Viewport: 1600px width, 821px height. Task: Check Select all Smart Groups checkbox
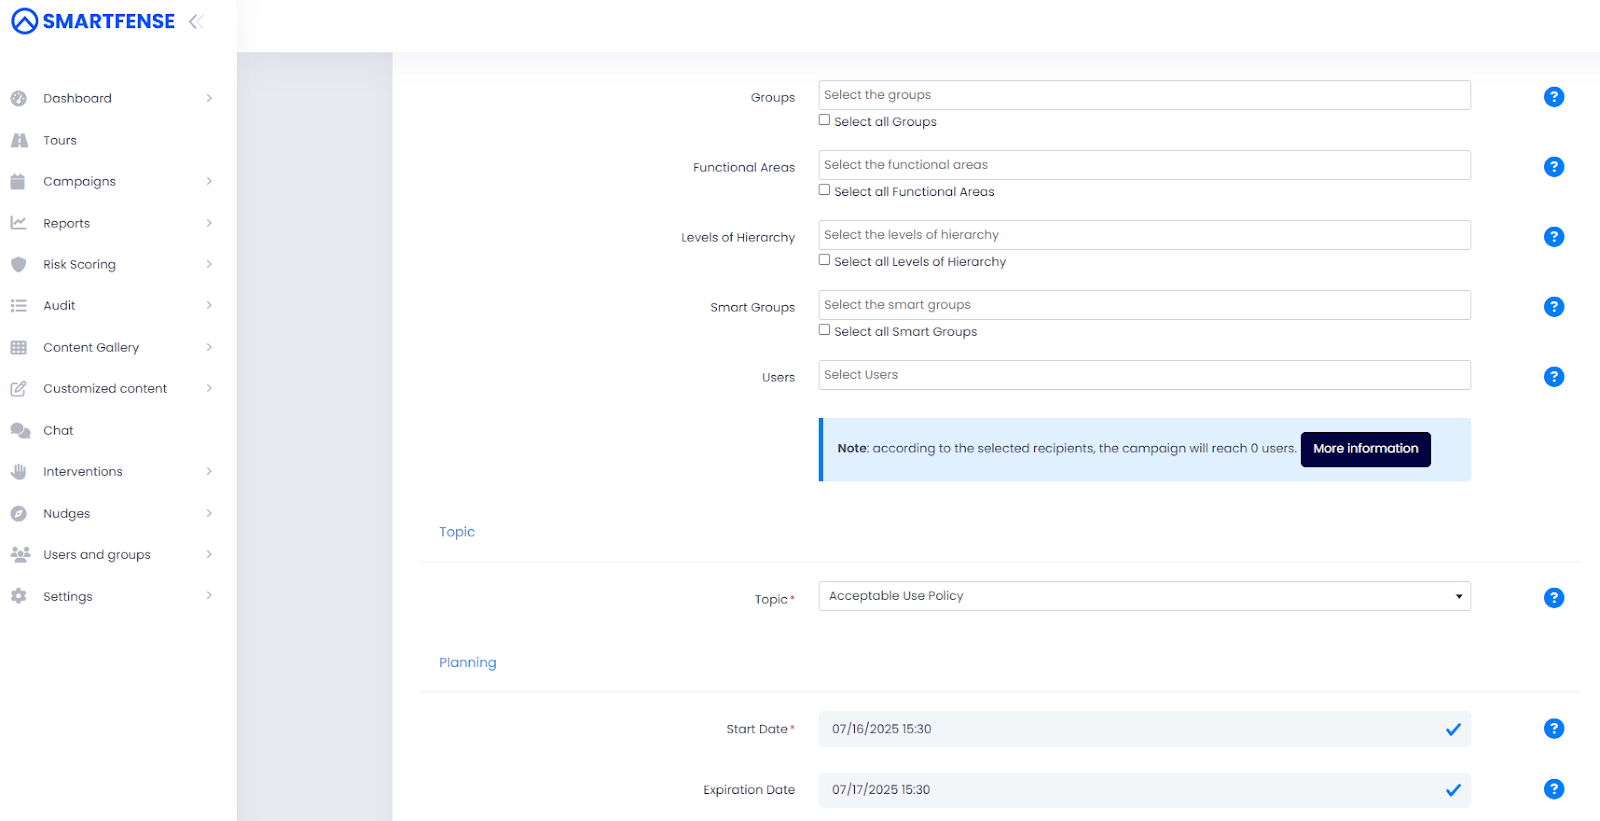click(x=824, y=330)
